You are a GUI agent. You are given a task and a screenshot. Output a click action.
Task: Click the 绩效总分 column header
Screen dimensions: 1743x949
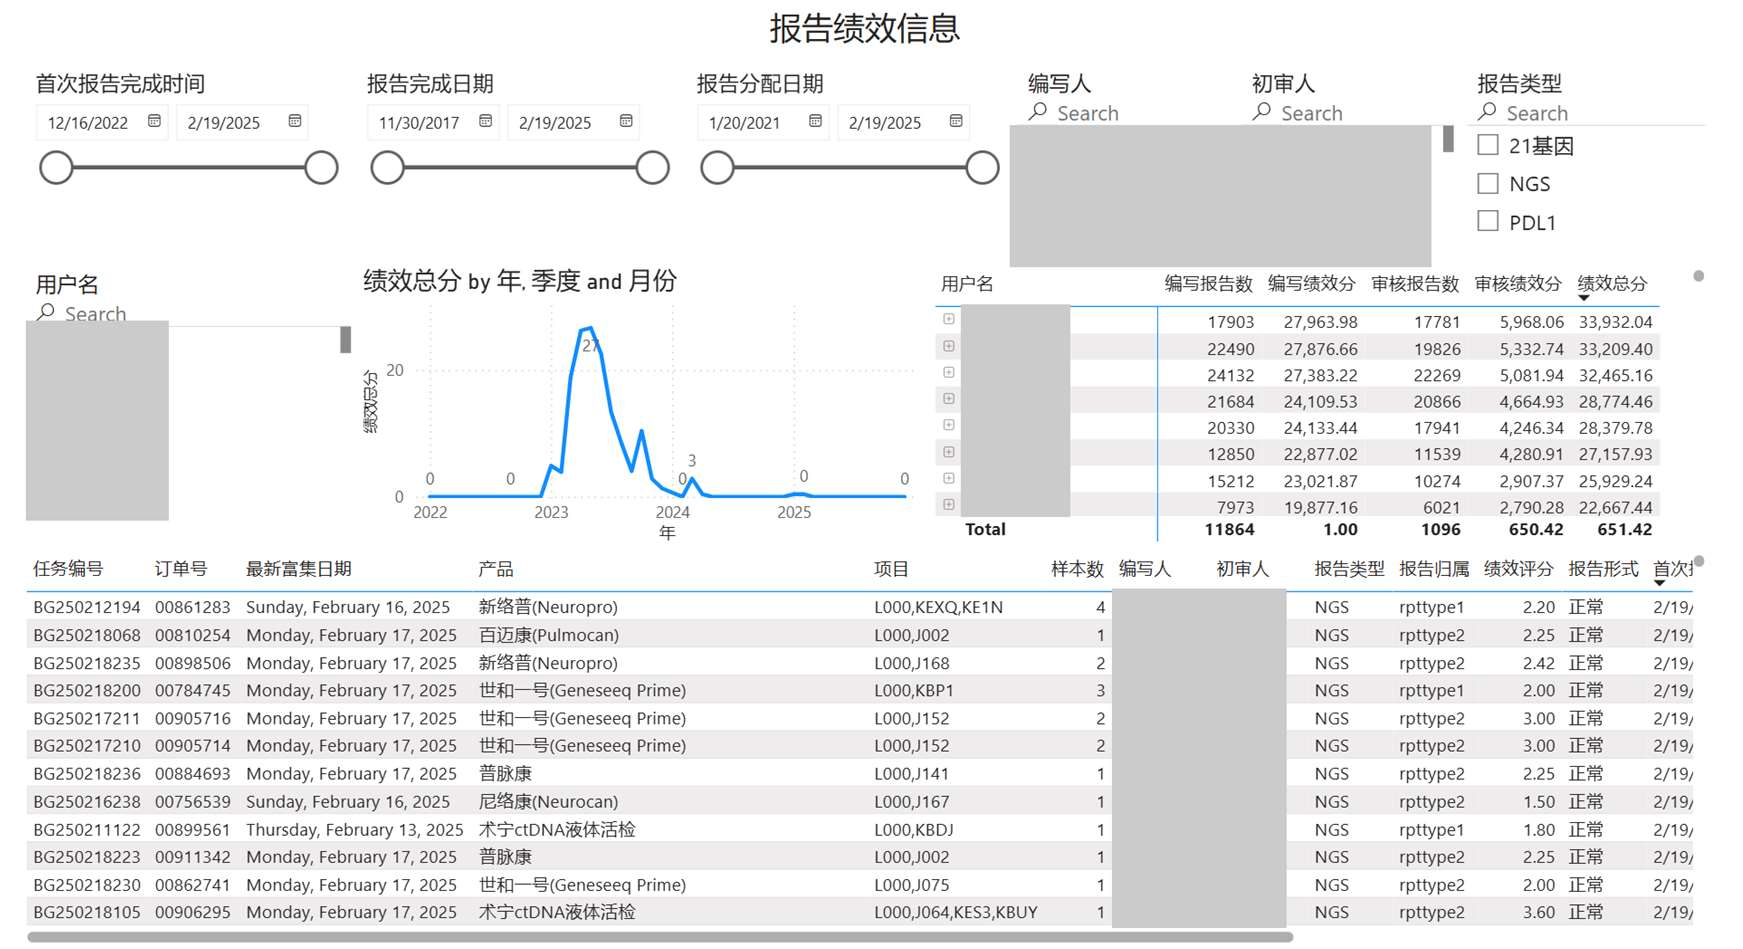(1612, 284)
